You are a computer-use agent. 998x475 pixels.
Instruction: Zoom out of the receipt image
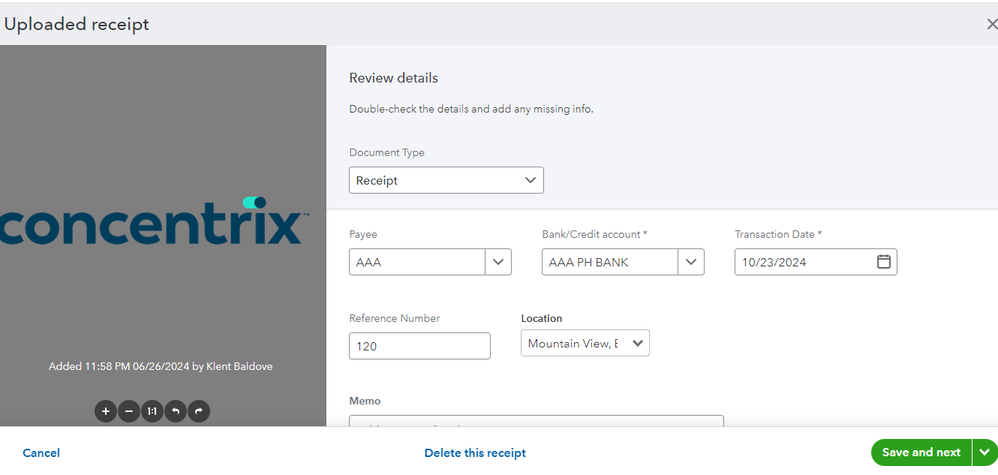pos(129,411)
